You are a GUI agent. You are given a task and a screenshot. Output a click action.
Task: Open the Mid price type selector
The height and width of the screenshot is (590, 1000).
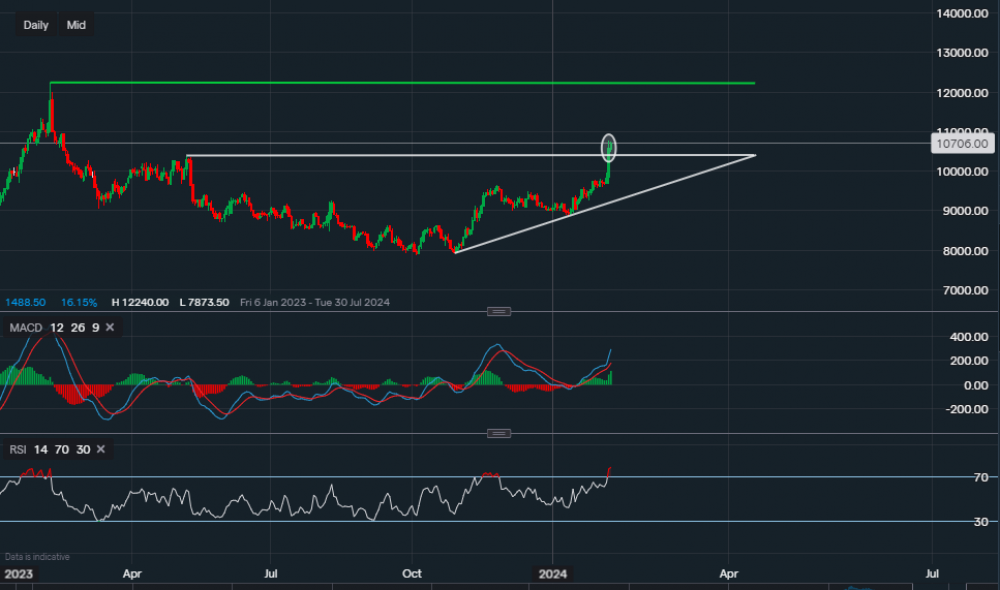[x=76, y=25]
